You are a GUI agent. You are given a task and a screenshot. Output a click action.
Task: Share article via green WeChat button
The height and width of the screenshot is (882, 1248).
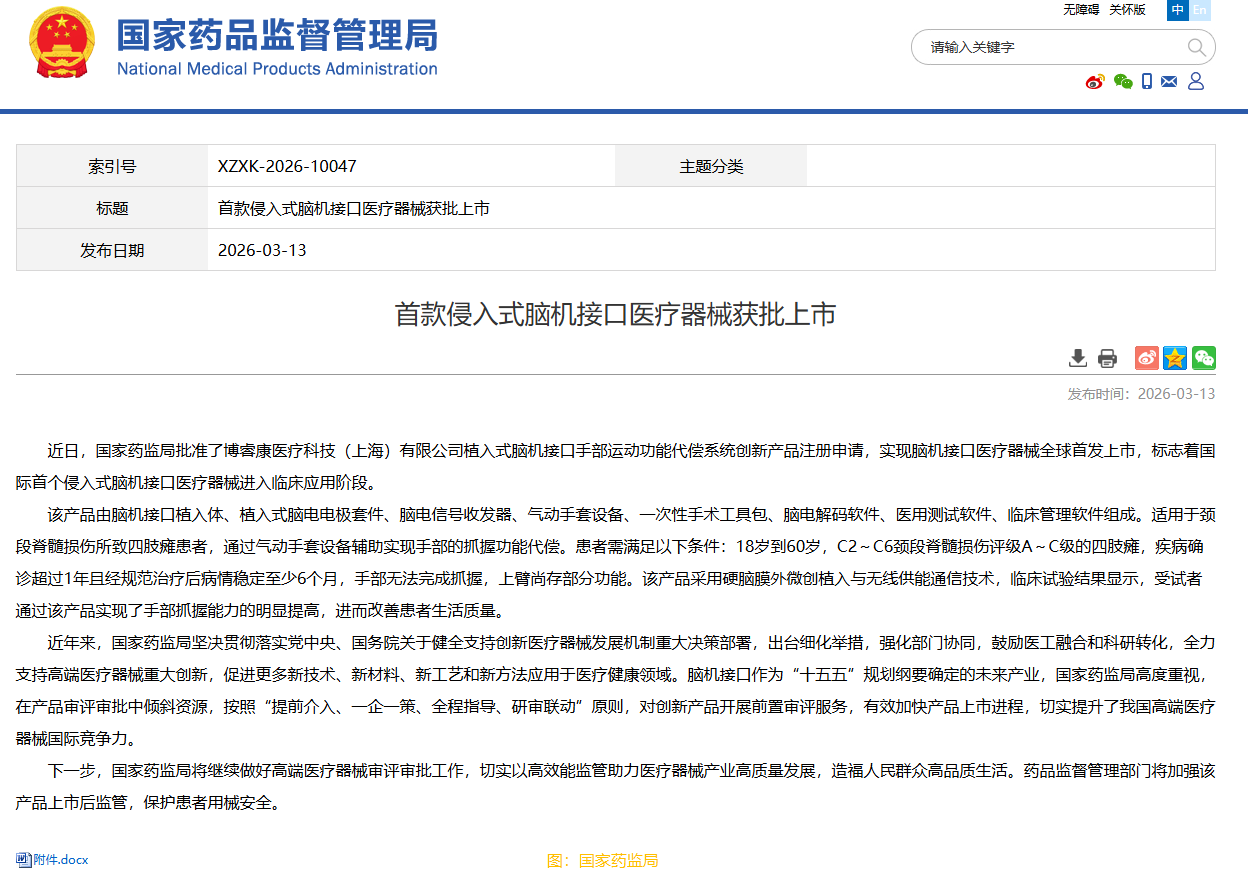1203,358
